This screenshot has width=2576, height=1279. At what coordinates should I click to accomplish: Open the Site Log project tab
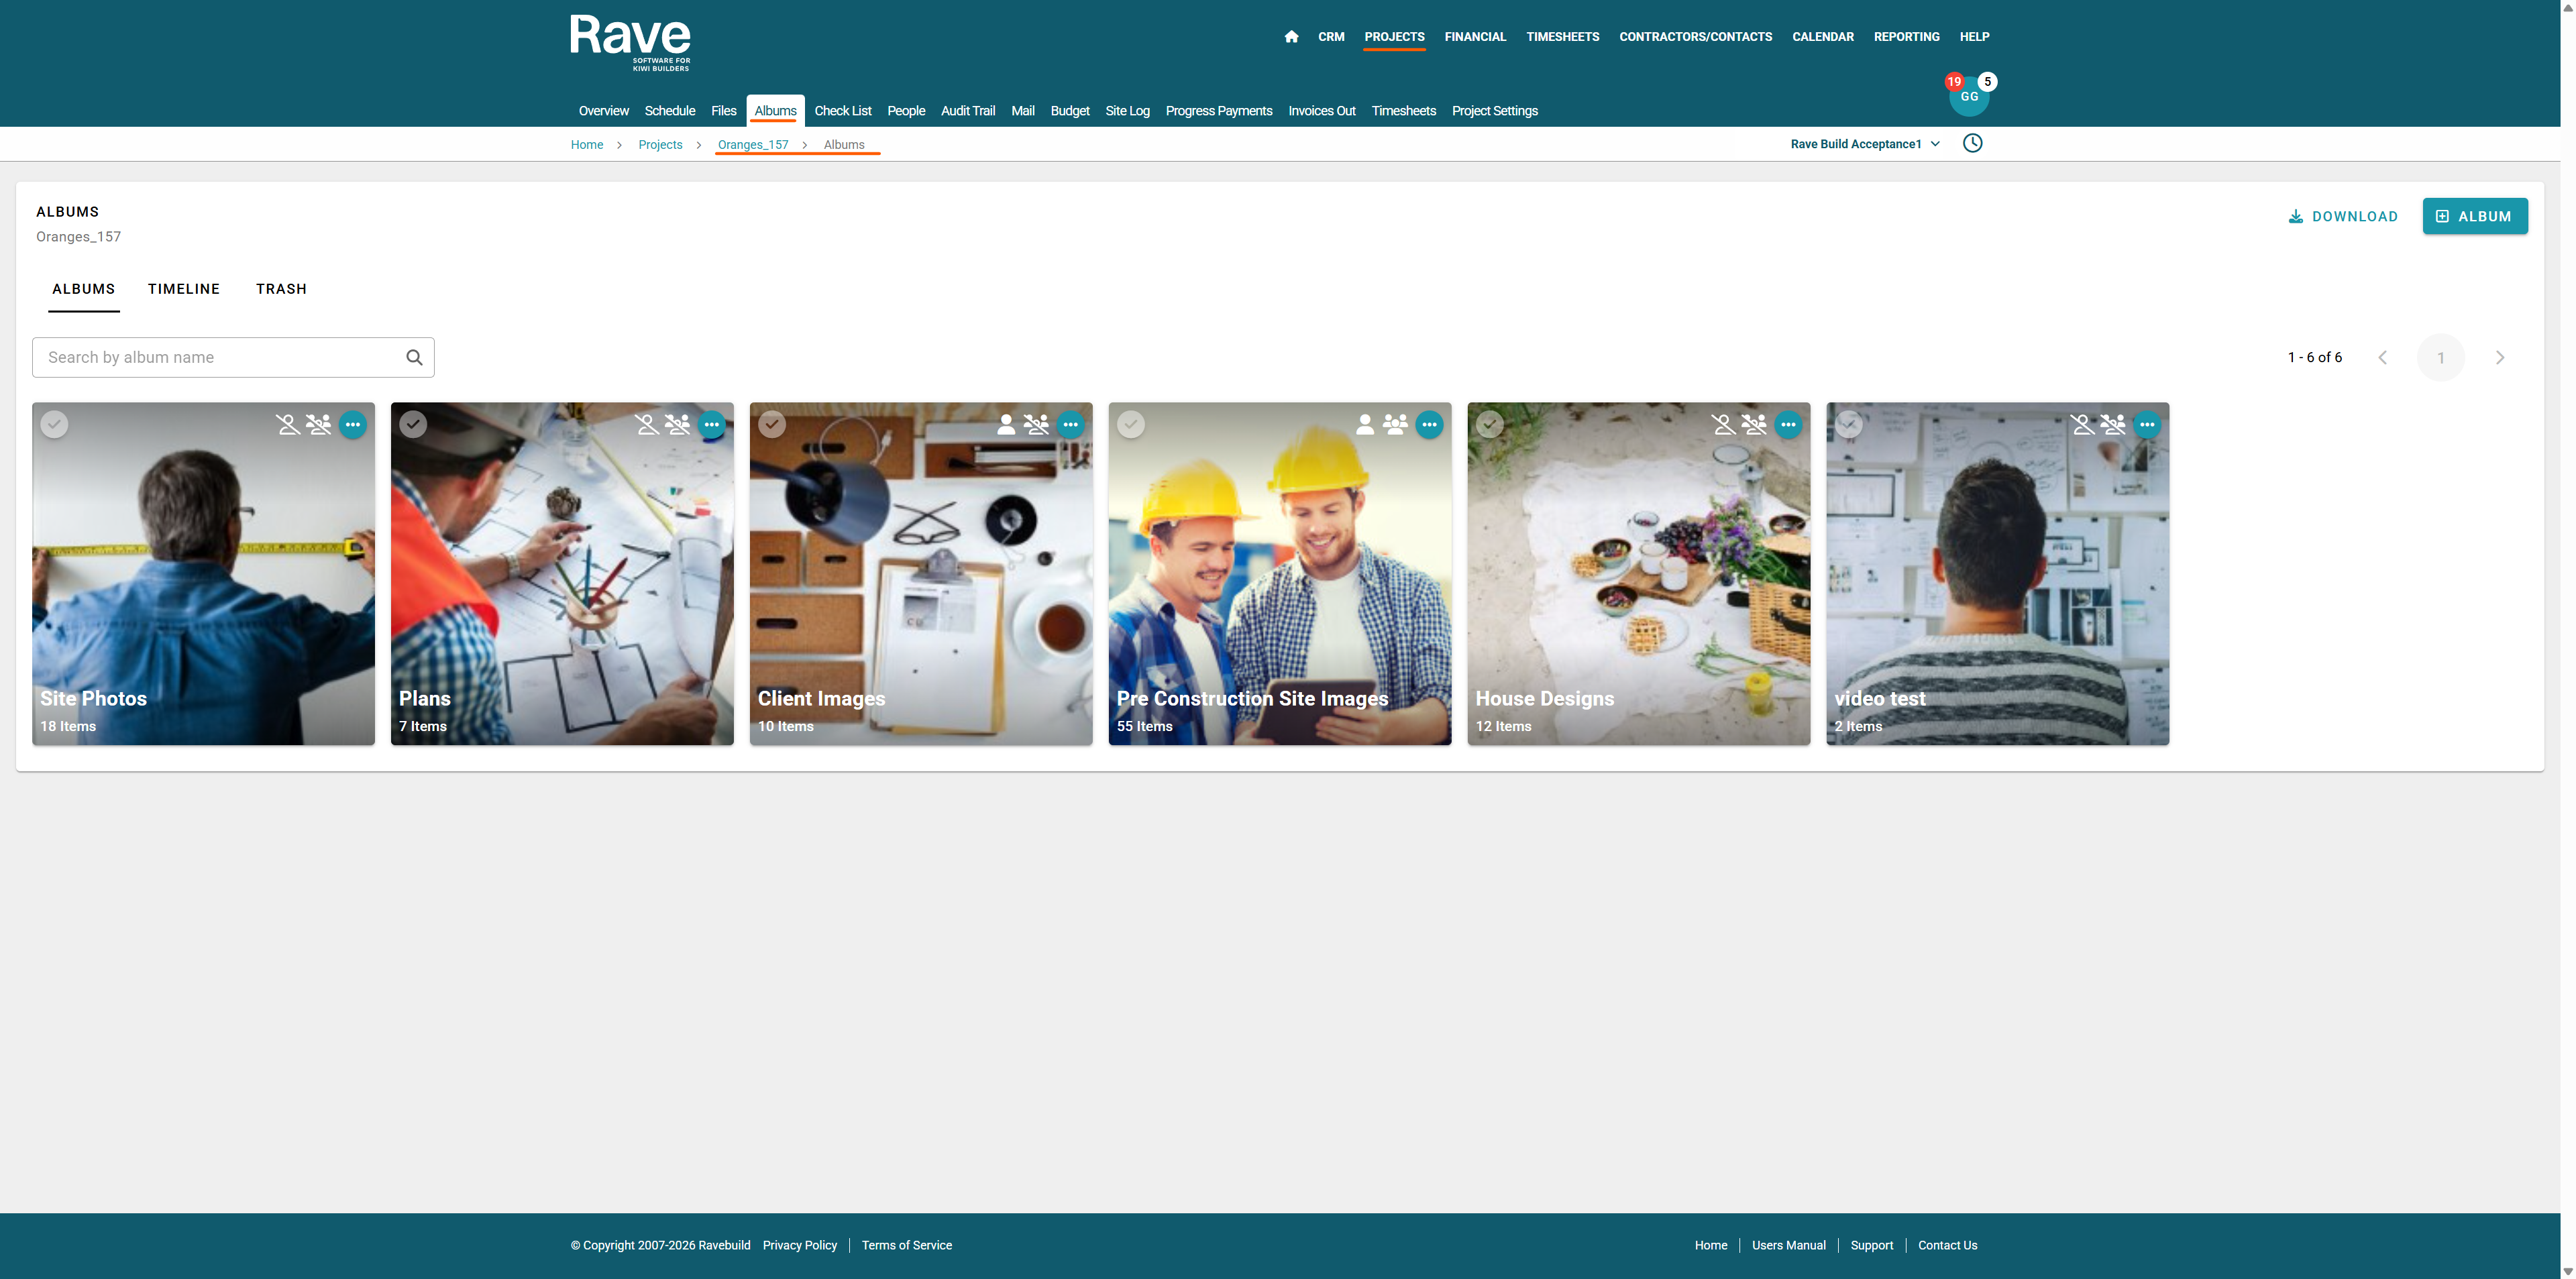[x=1127, y=111]
